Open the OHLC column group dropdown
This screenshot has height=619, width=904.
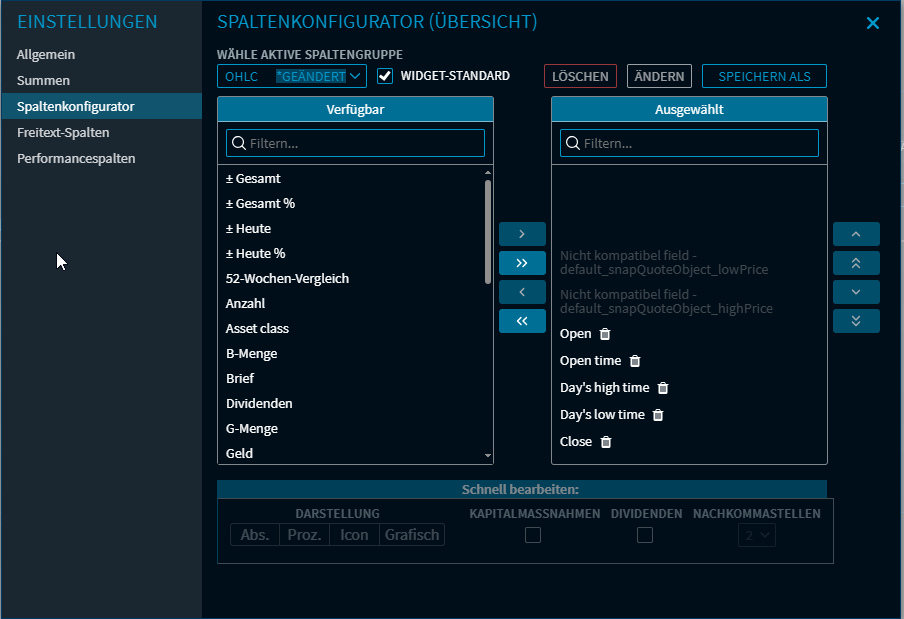(x=292, y=76)
